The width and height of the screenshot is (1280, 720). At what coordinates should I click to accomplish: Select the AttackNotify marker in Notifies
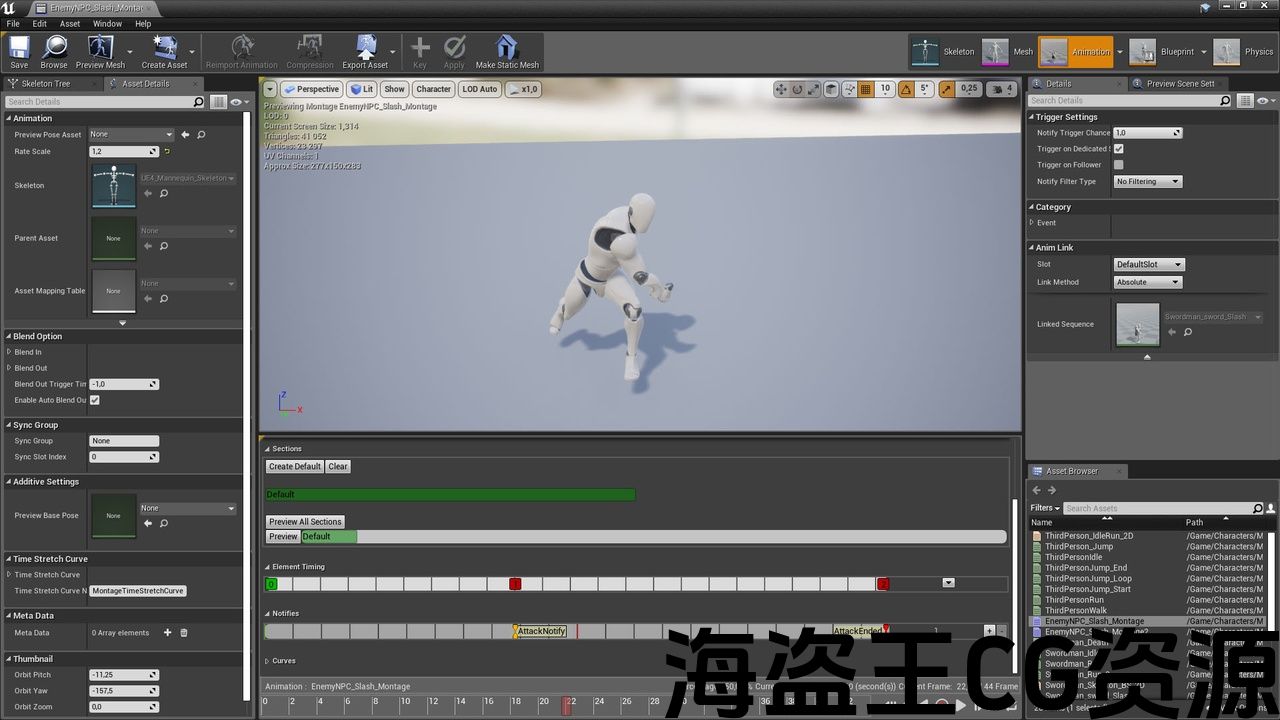pos(541,631)
